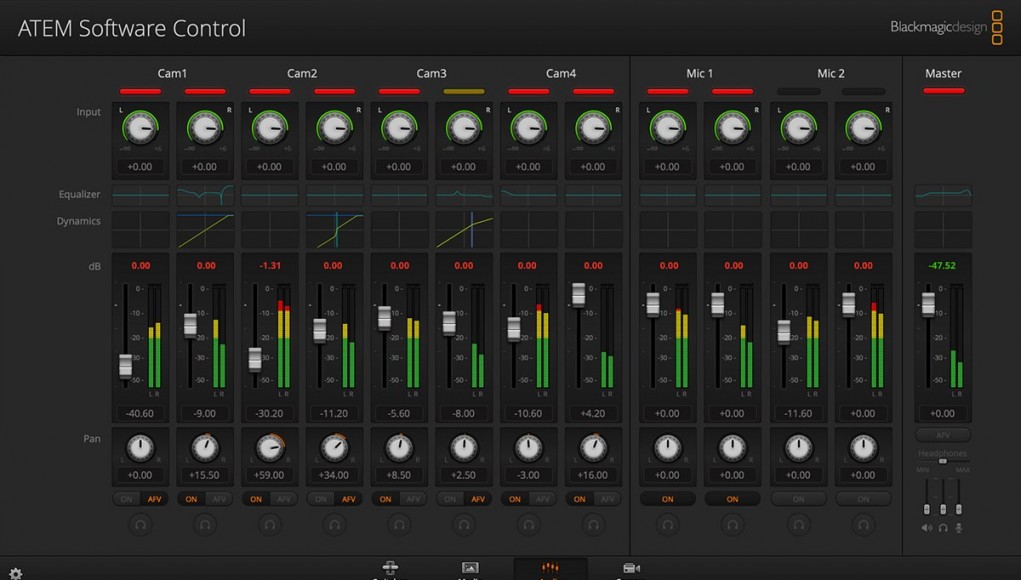Click the headphone solo icon for Mic 2 right

point(863,524)
